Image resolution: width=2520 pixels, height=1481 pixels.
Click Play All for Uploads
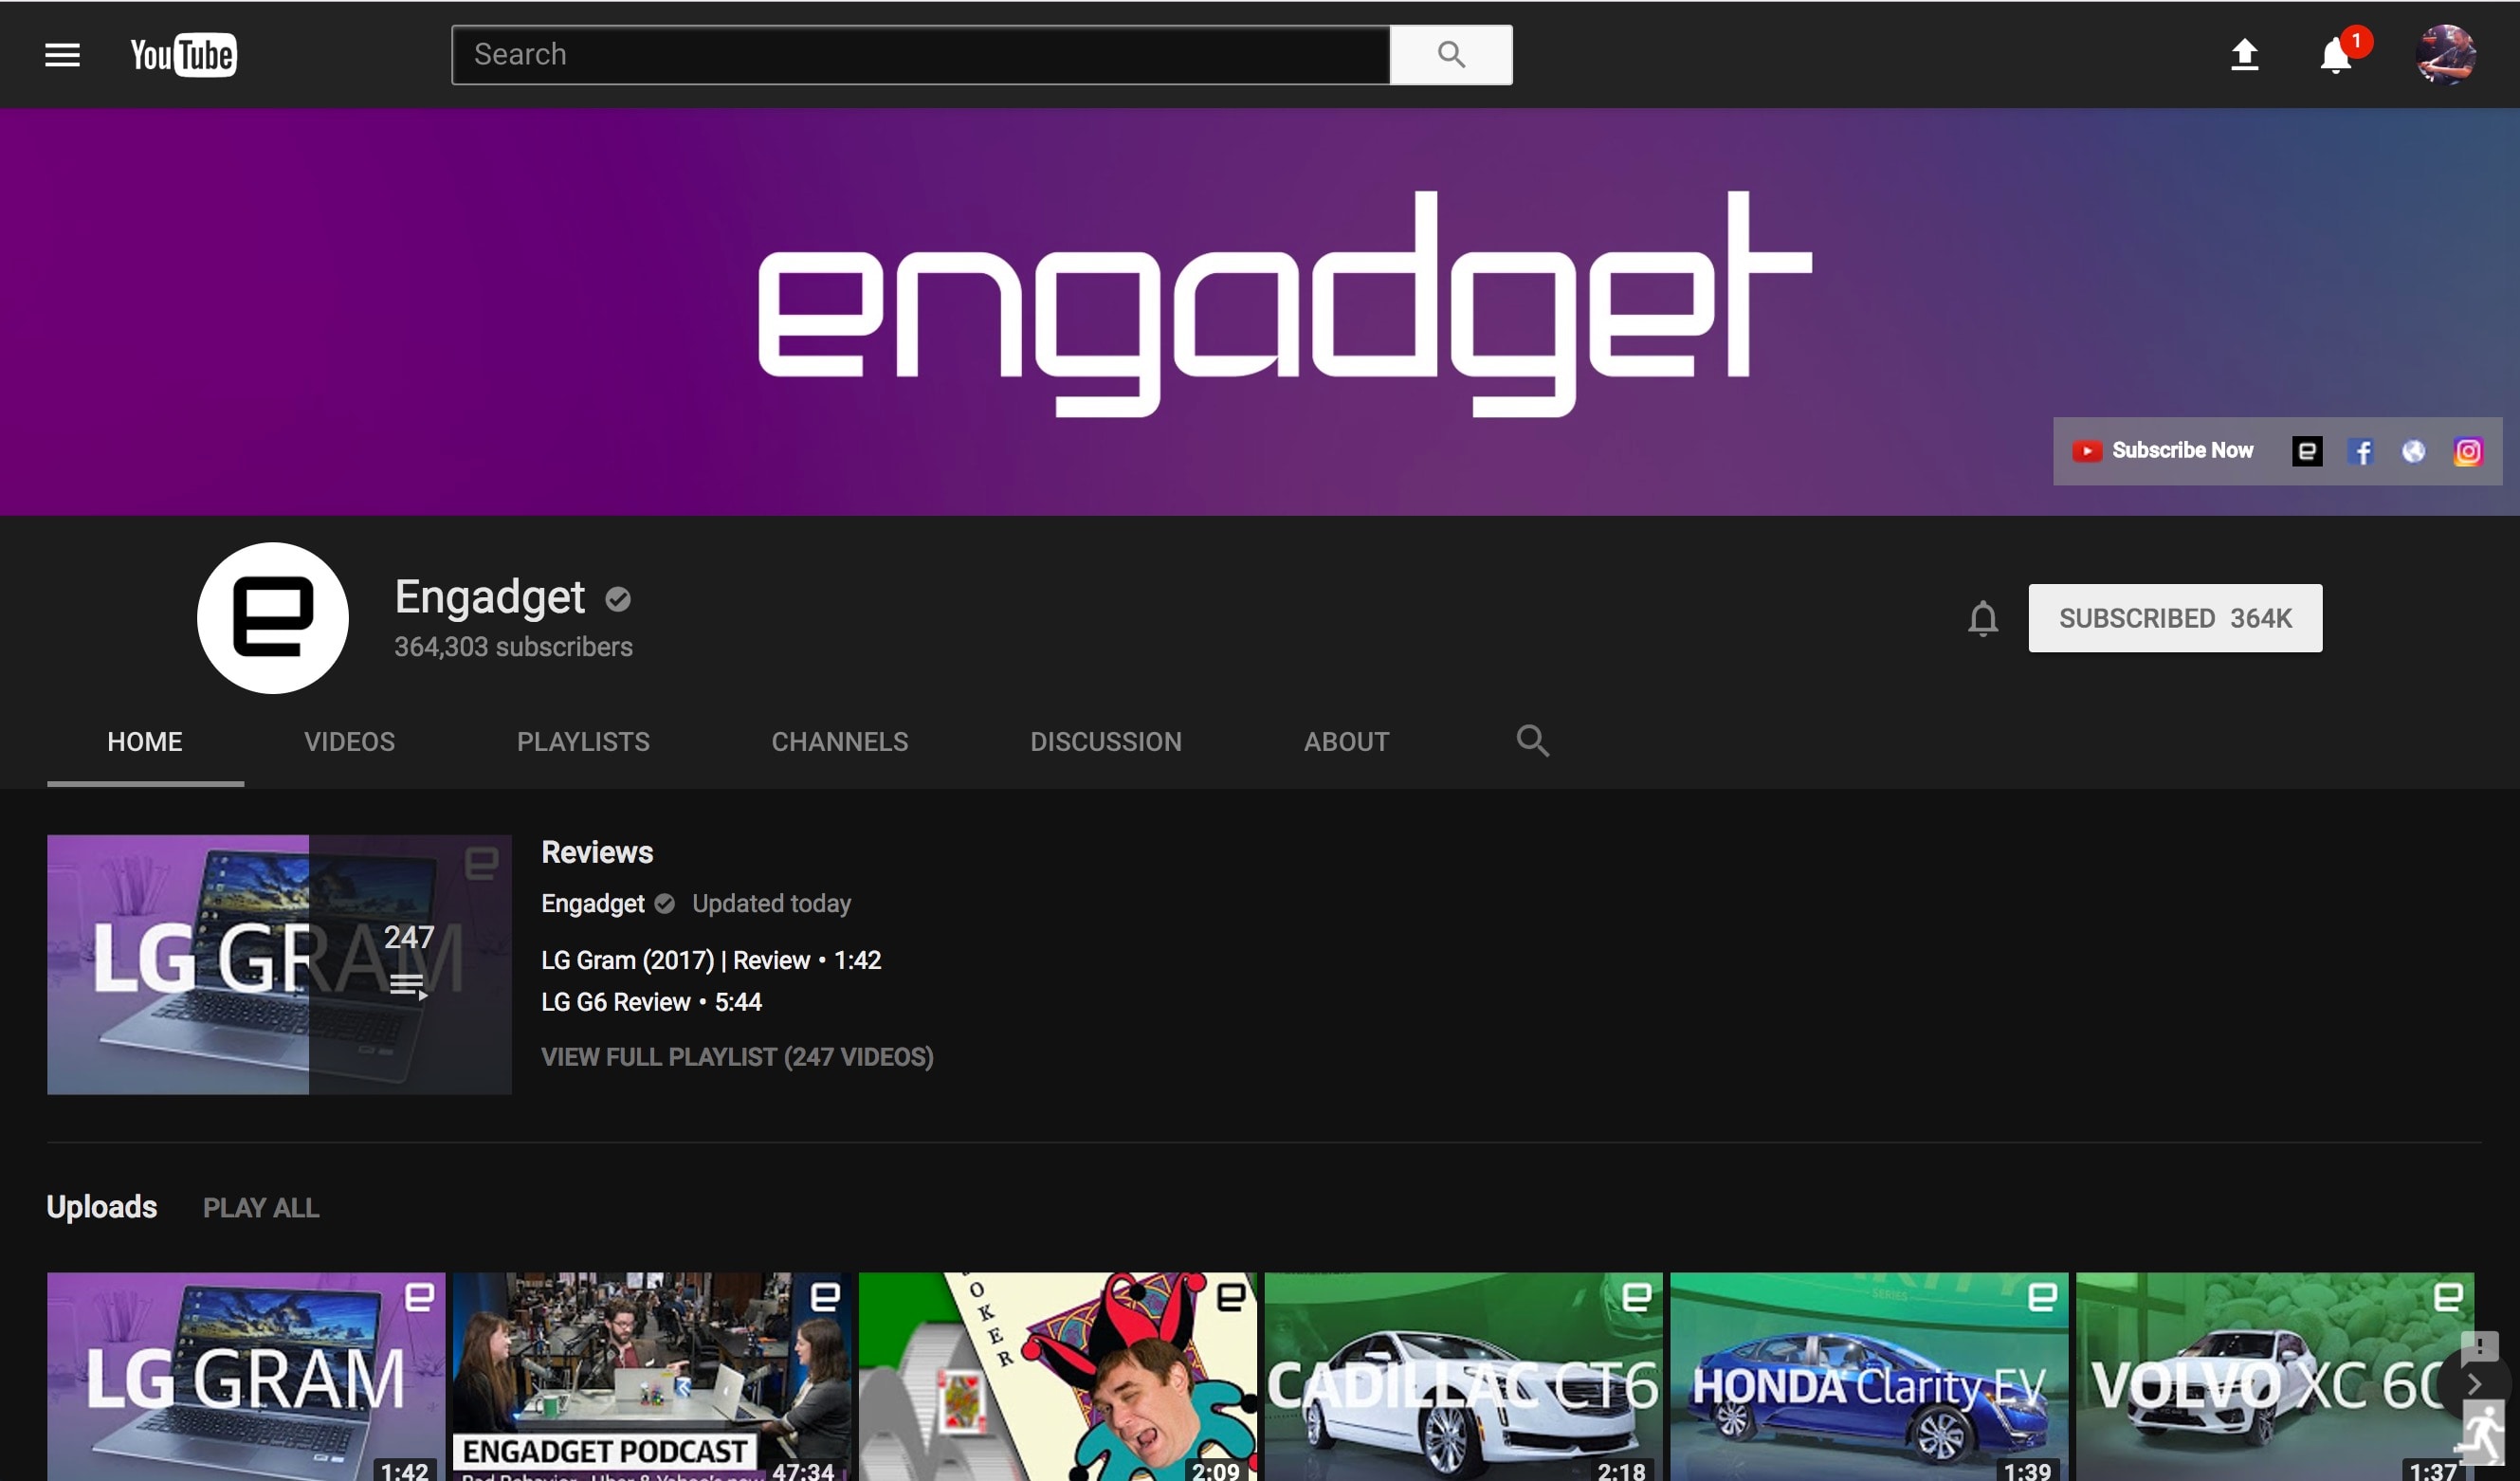[x=261, y=1208]
